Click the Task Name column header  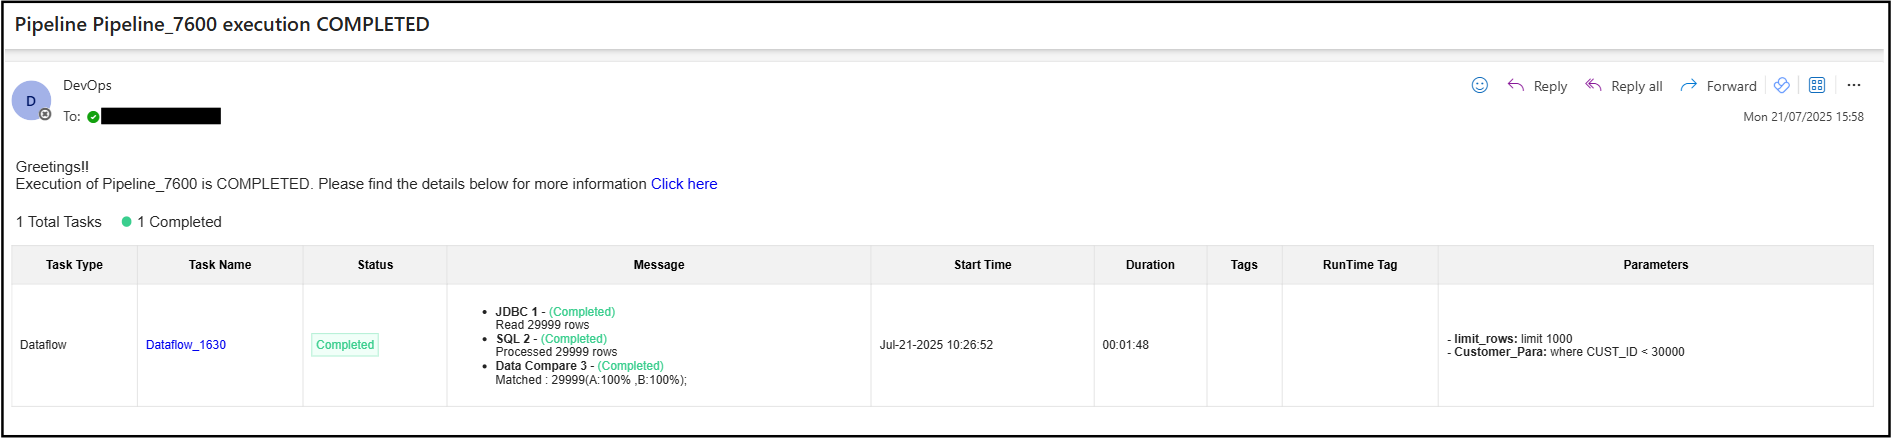220,265
